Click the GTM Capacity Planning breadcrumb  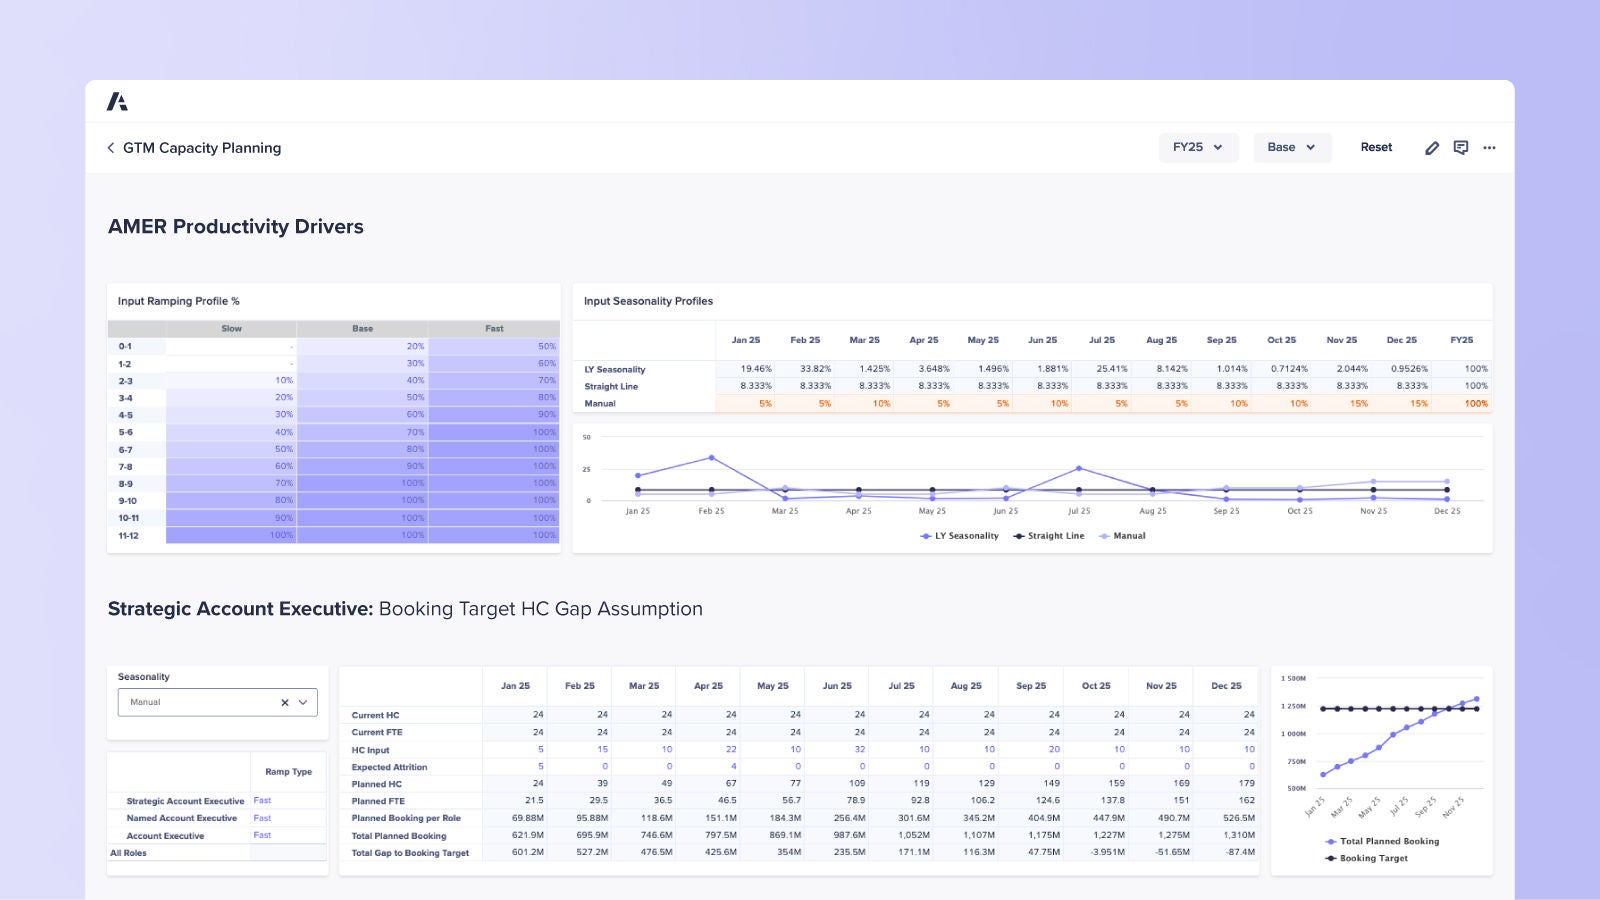point(201,147)
